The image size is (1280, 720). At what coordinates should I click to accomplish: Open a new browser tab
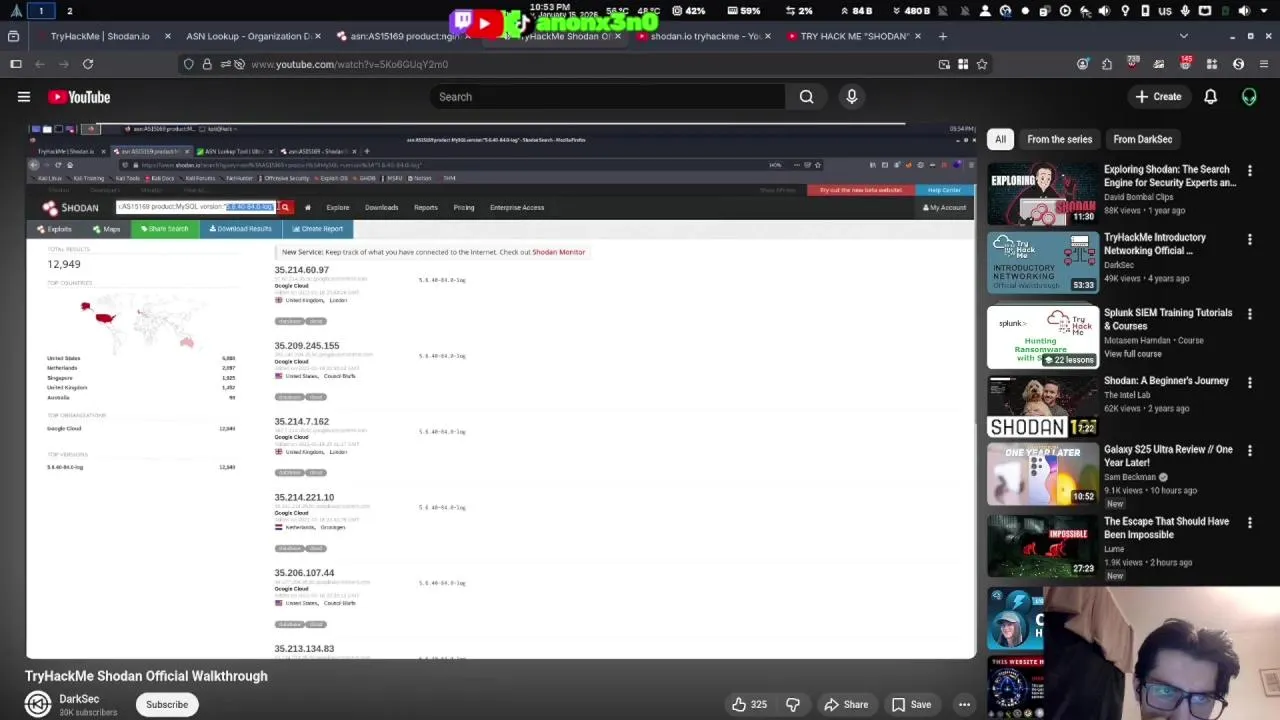click(x=942, y=36)
